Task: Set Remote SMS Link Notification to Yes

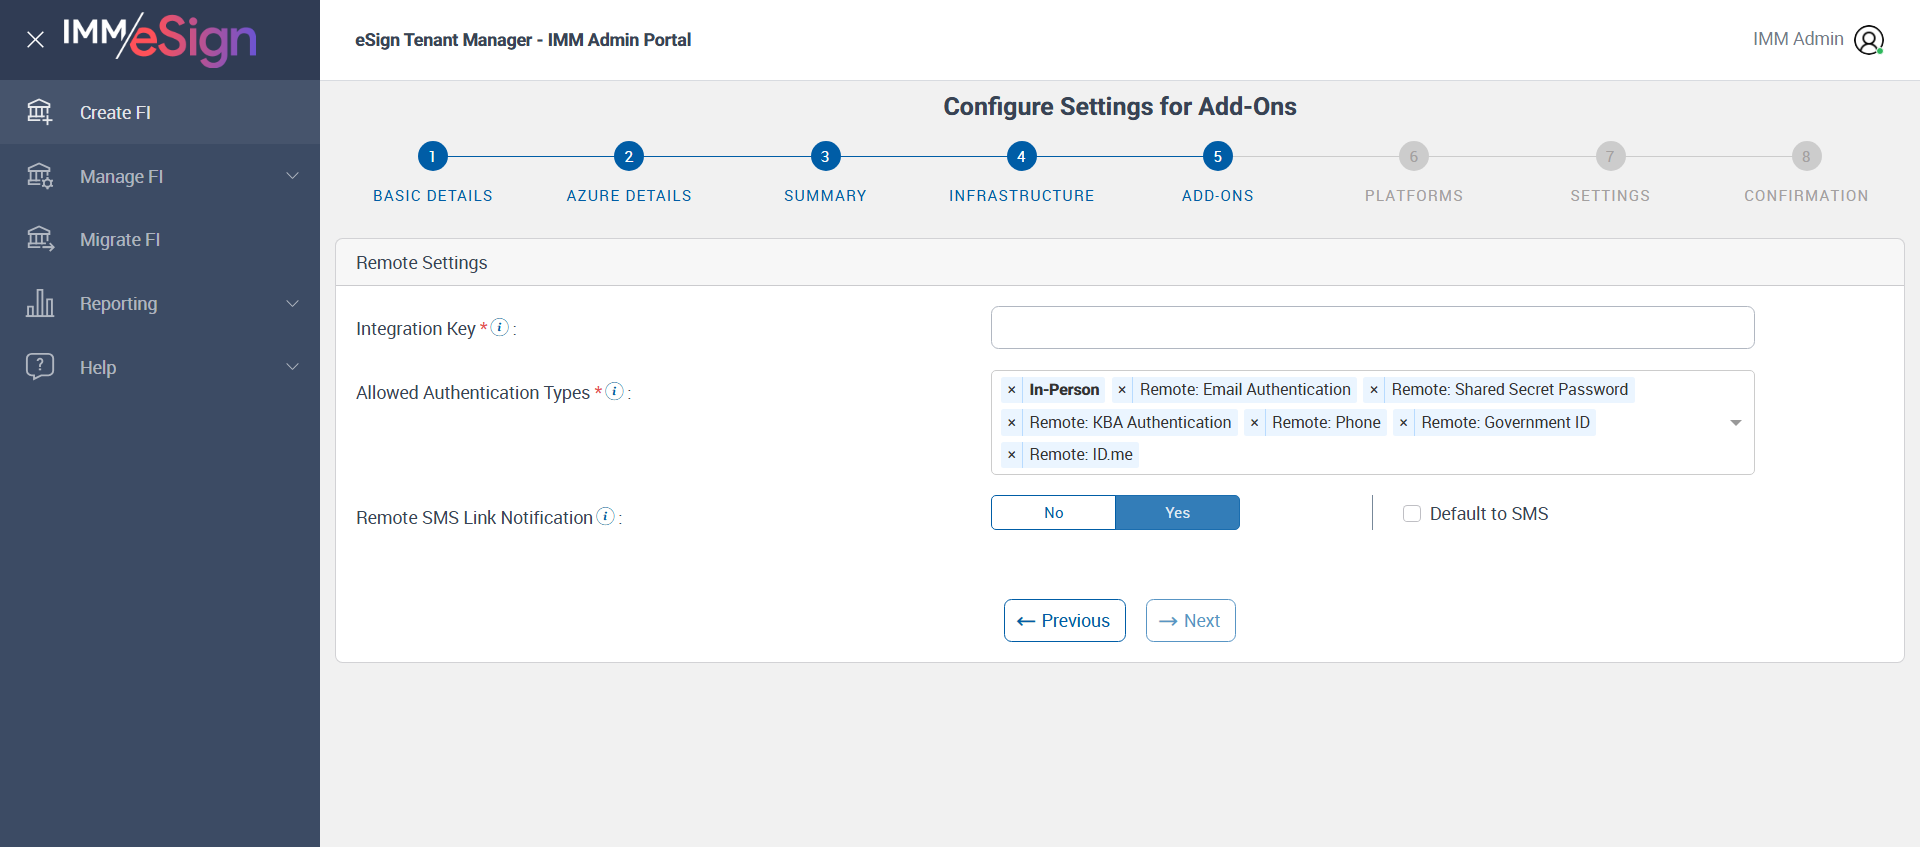Action: [1177, 513]
